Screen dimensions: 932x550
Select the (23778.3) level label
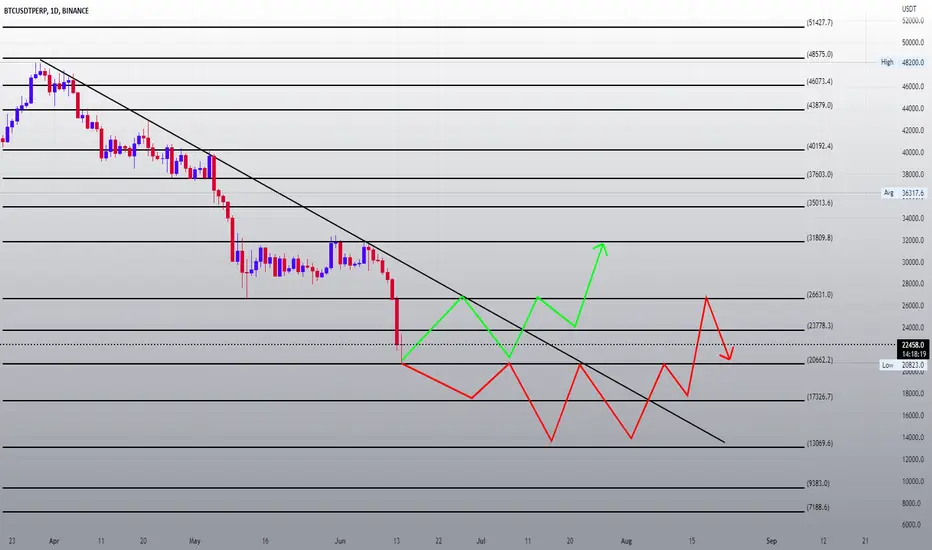(820, 326)
